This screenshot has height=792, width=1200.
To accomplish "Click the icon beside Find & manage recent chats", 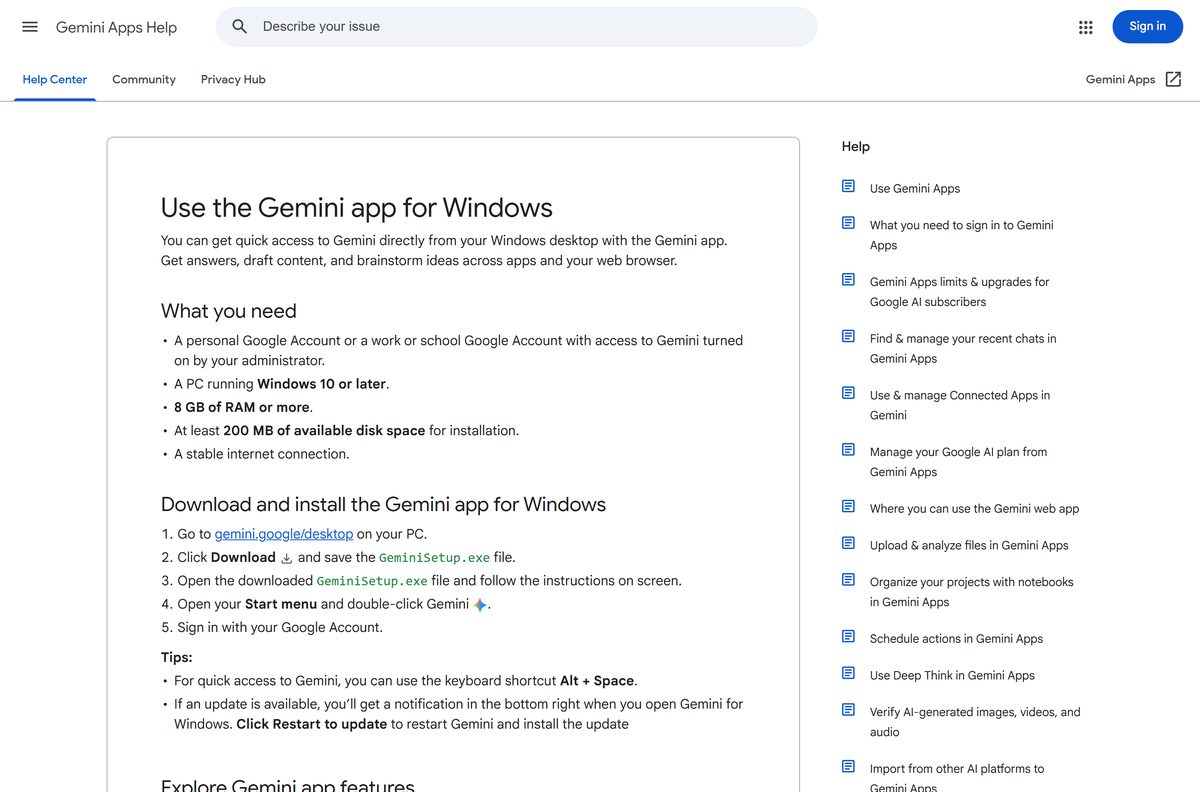I will 848,338.
